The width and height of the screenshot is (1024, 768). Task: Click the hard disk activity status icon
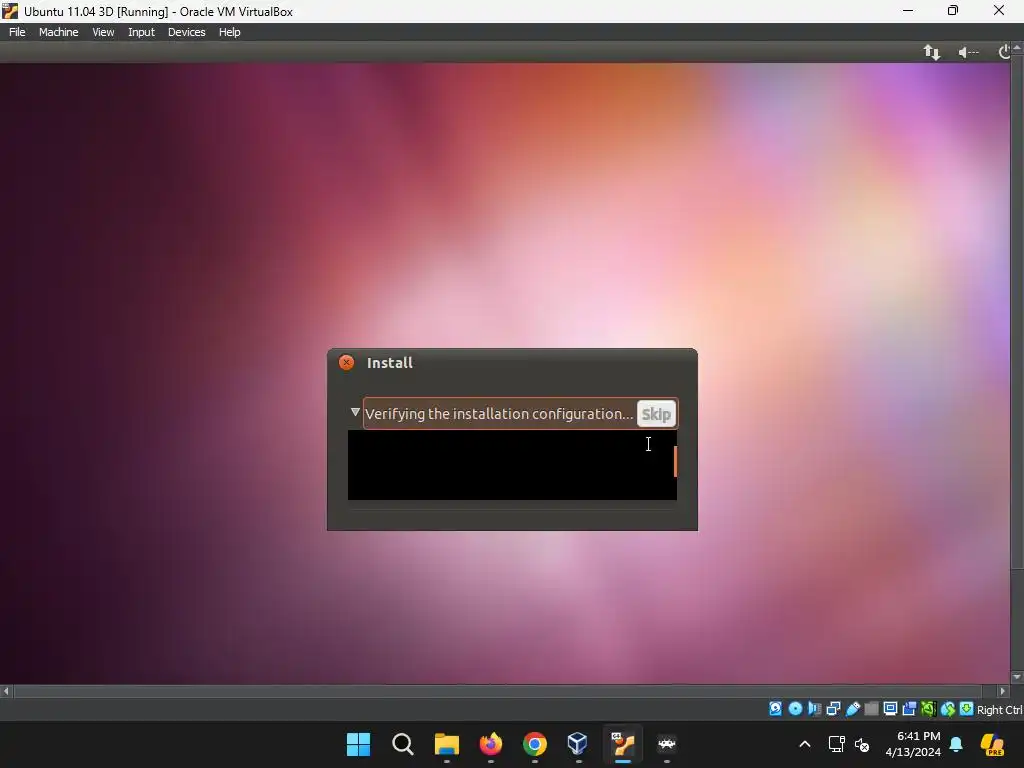point(775,709)
